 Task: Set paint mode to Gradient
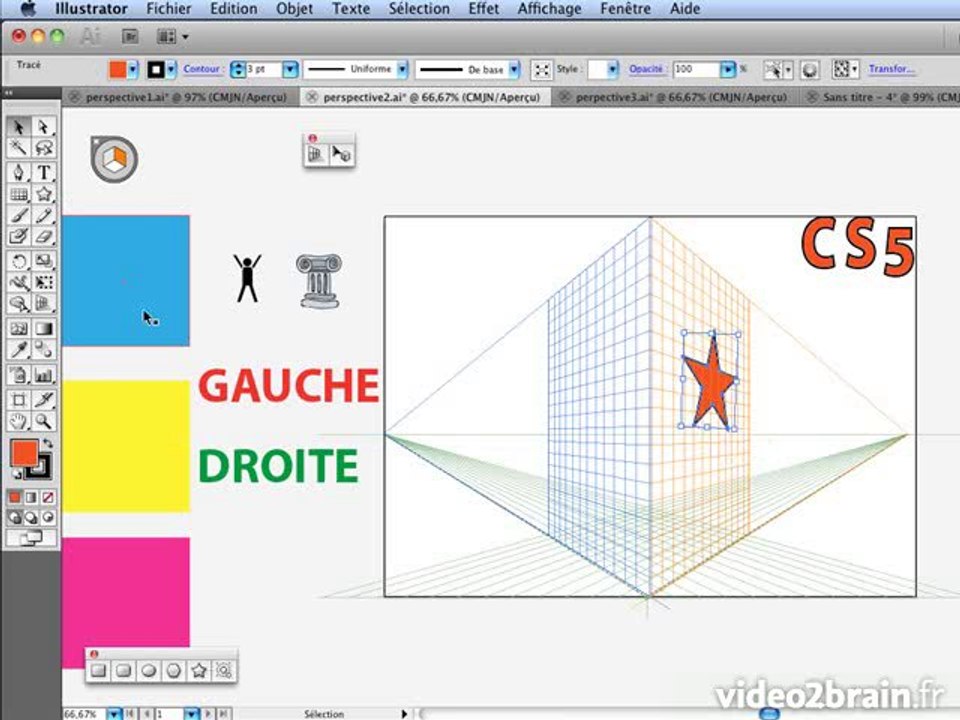pyautogui.click(x=31, y=497)
